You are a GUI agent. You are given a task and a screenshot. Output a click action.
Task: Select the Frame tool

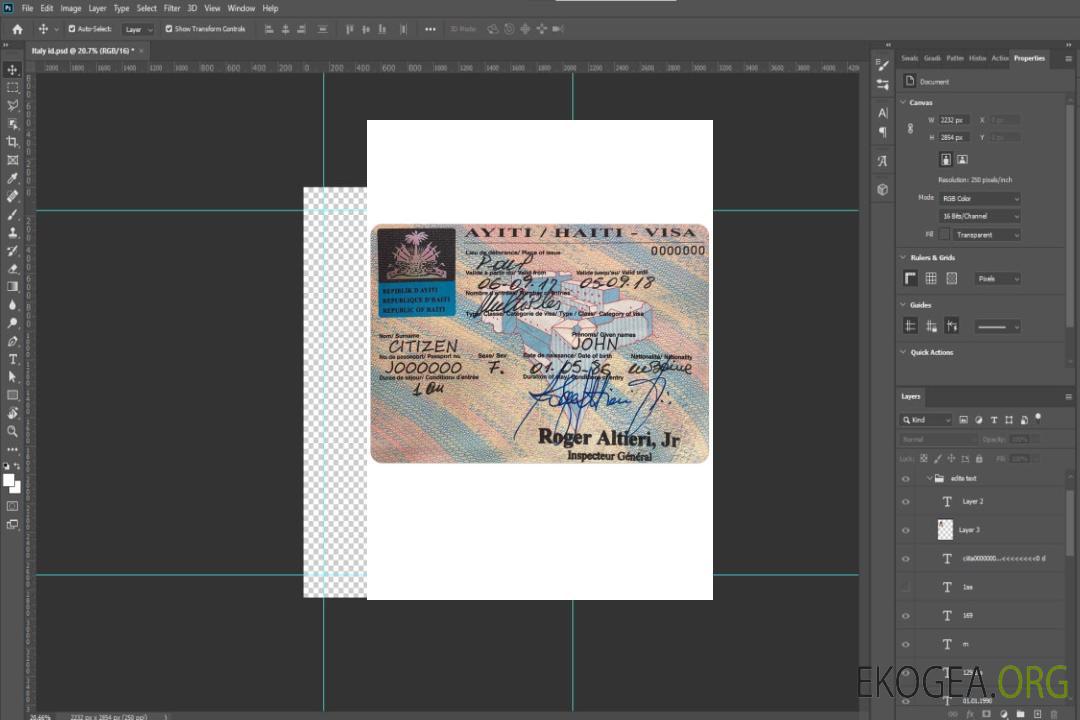pyautogui.click(x=12, y=160)
